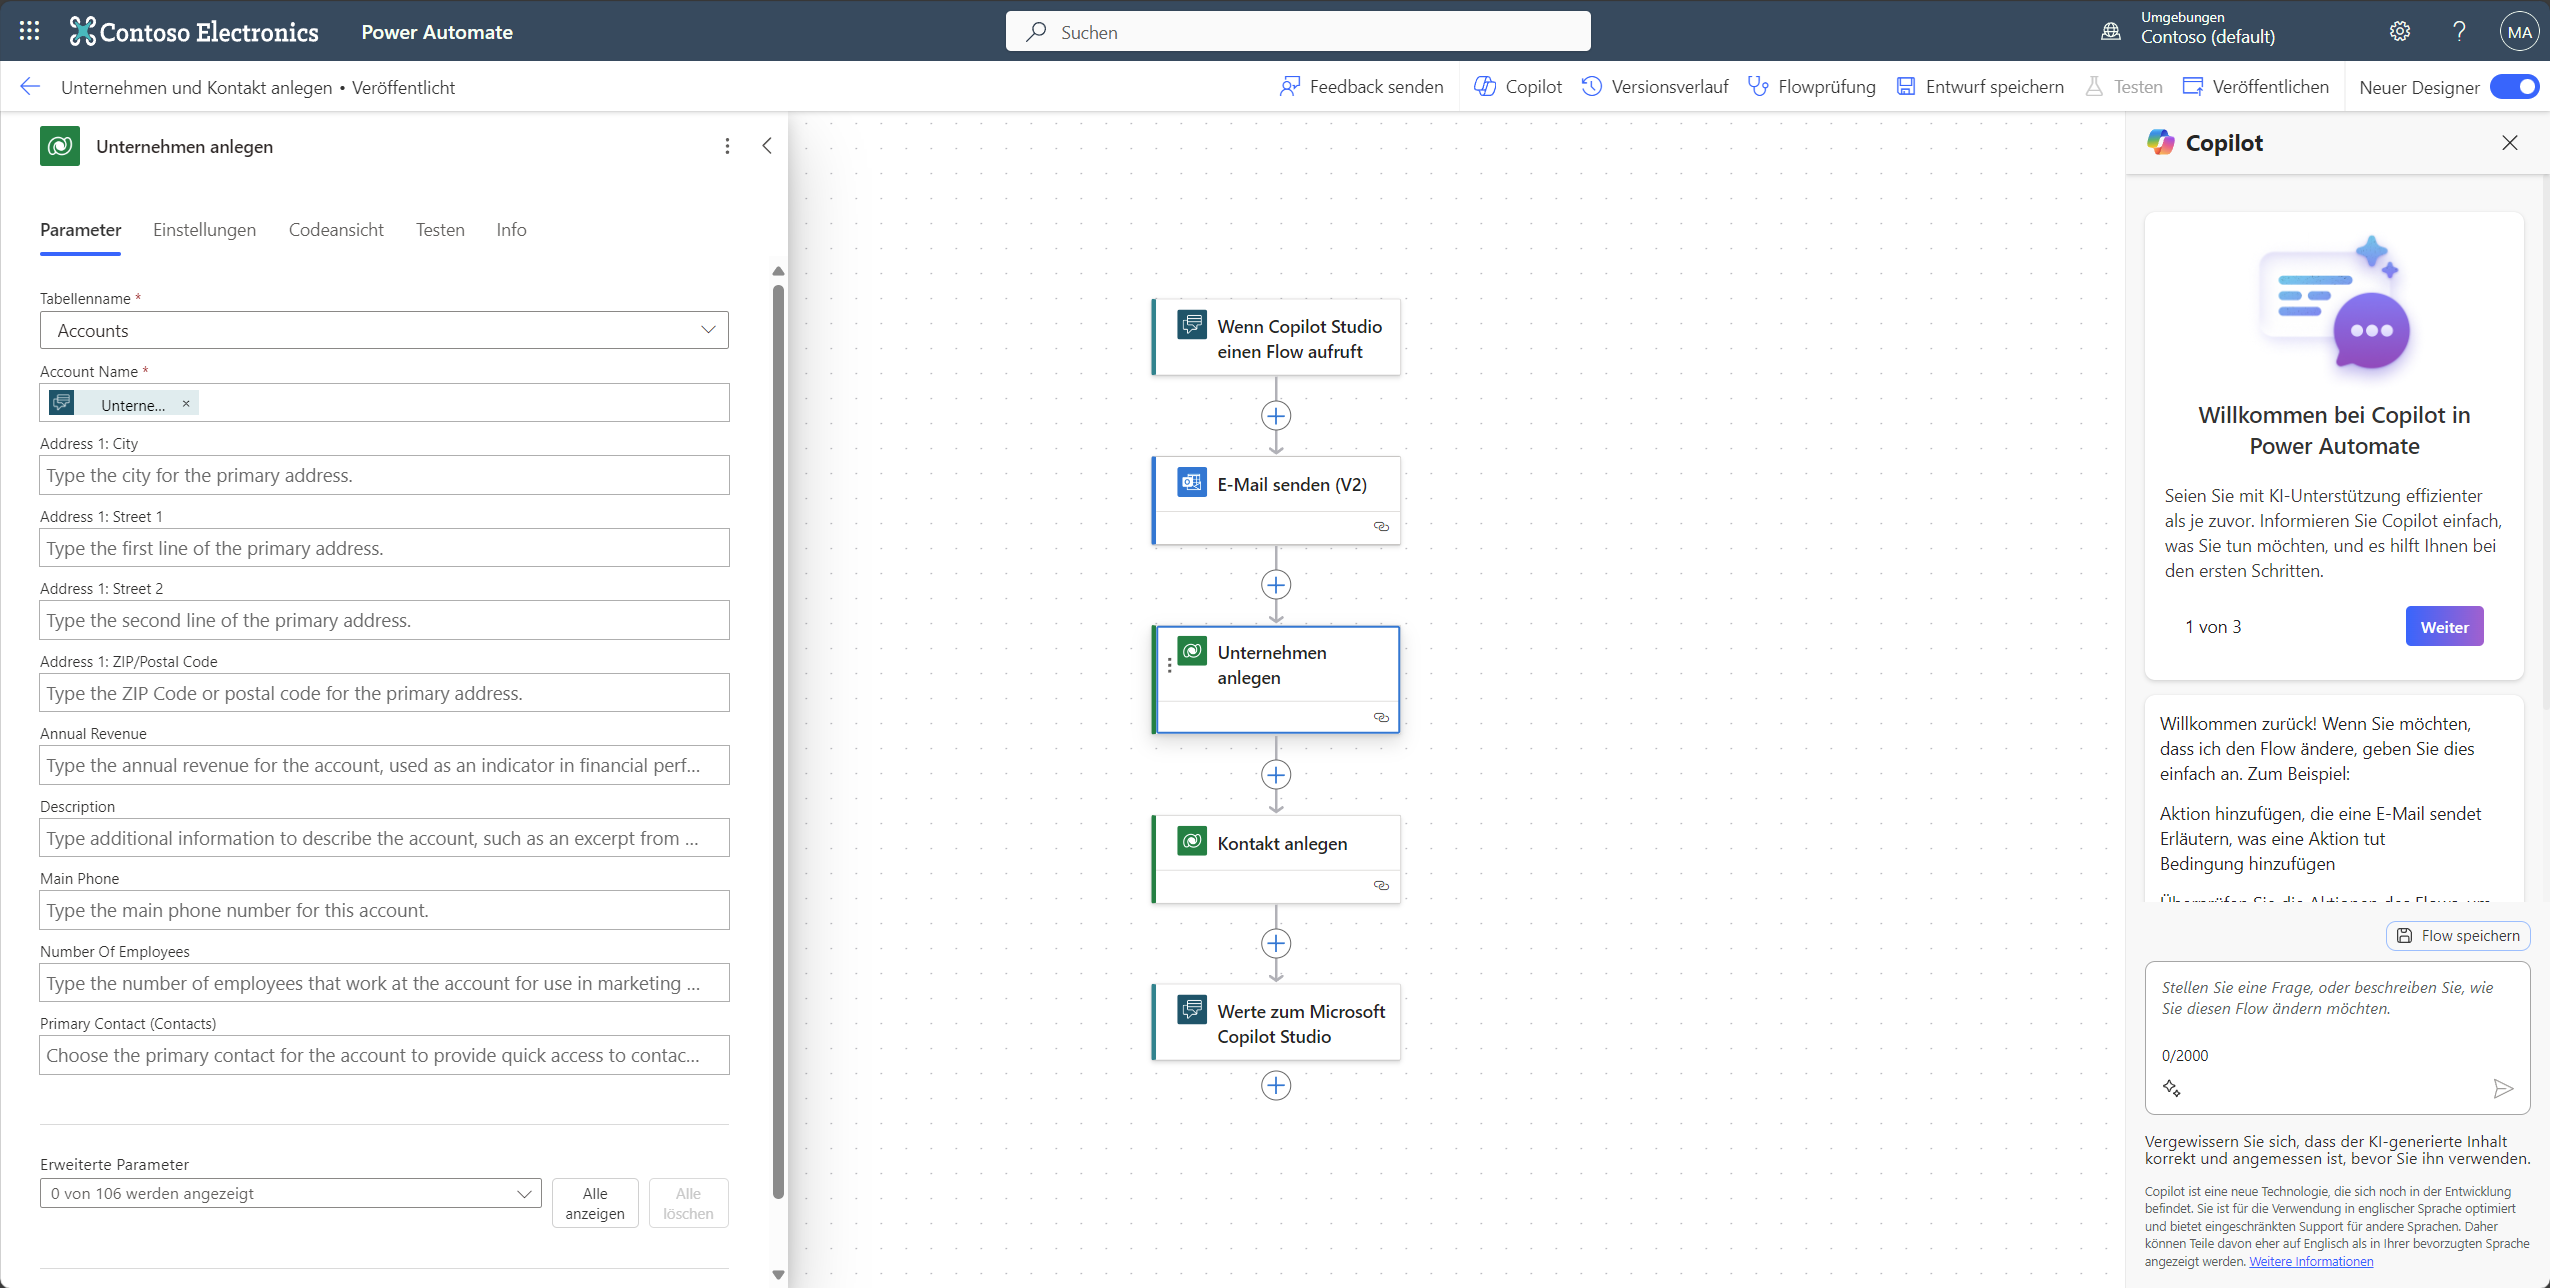The width and height of the screenshot is (2550, 1288).
Task: Click the E-Mail senden step icon
Action: point(1189,483)
